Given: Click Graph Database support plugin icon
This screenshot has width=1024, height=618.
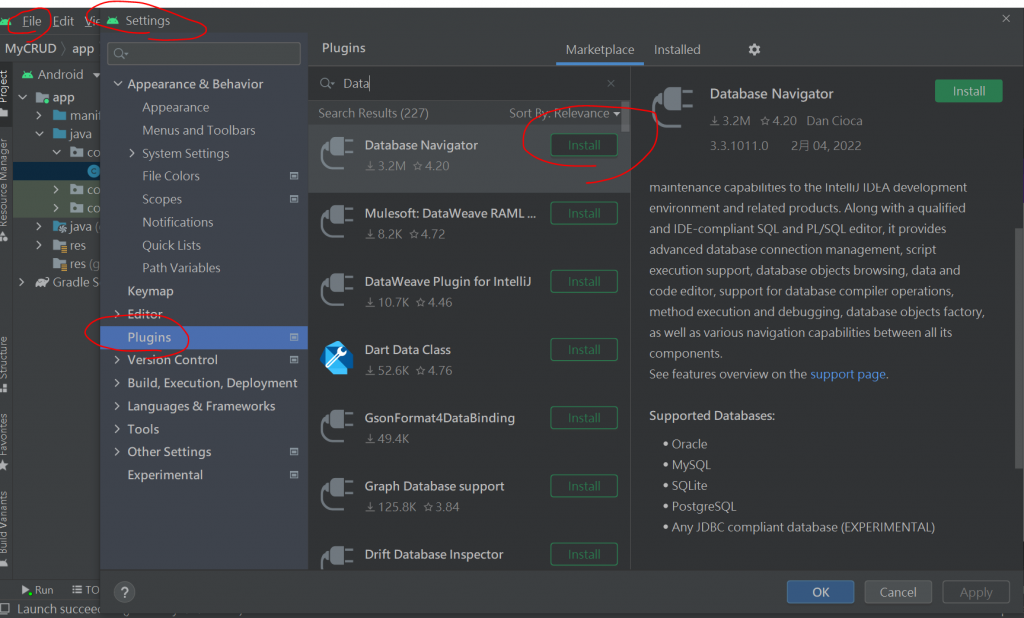Looking at the screenshot, I should 337,495.
